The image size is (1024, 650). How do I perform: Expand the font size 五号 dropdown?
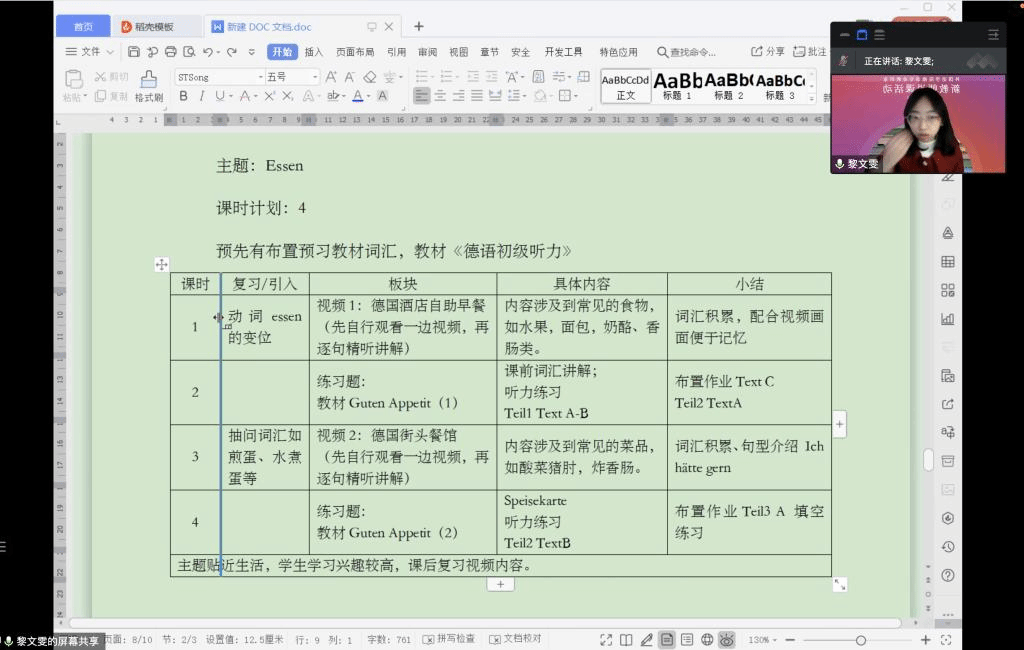click(315, 77)
